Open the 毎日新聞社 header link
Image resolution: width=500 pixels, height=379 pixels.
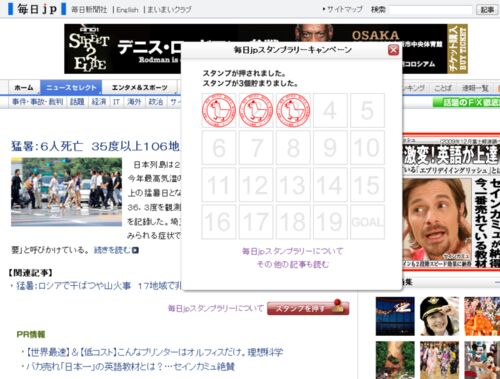coord(89,10)
